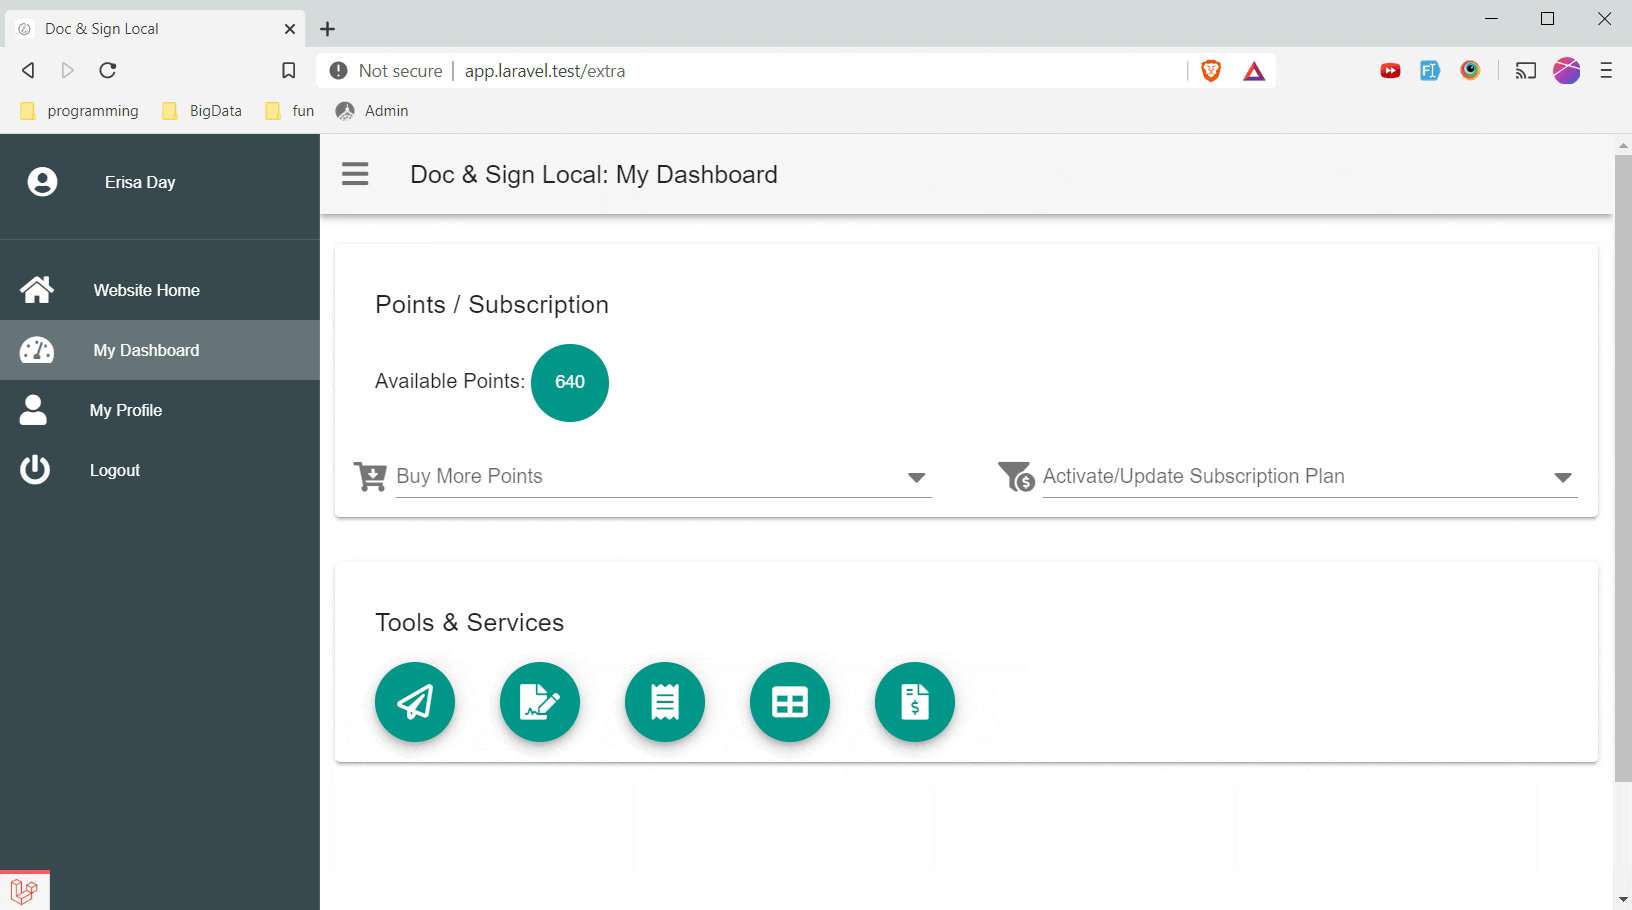Open the browser main menu
The width and height of the screenshot is (1632, 910).
tap(1606, 71)
